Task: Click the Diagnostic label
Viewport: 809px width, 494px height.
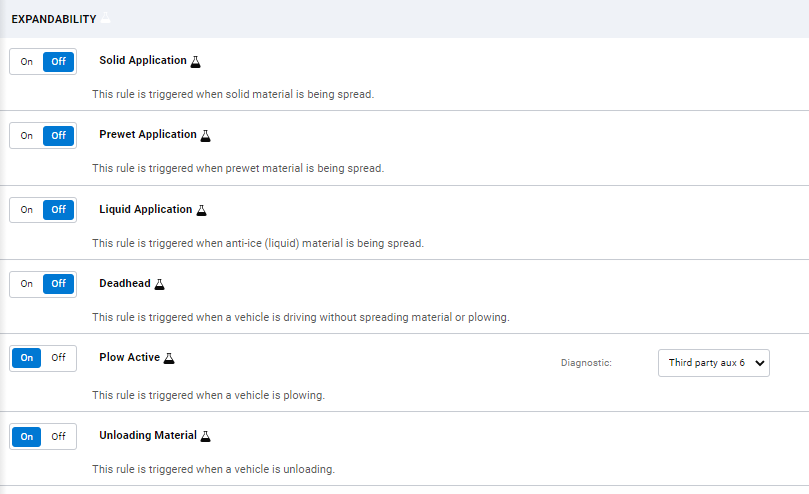Action: [x=586, y=363]
